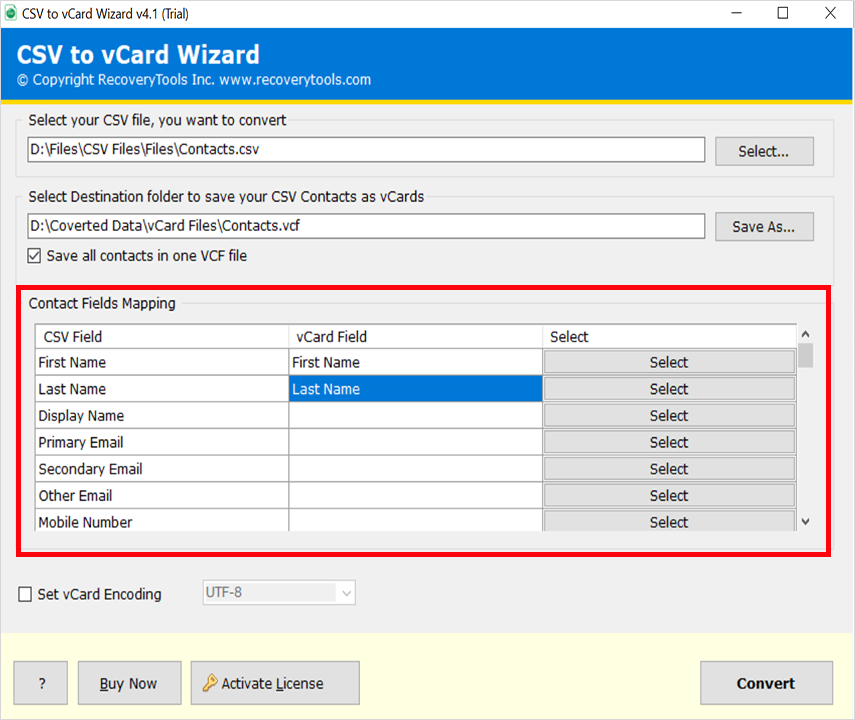
Task: Click the First Name vCard field cell
Action: [416, 362]
